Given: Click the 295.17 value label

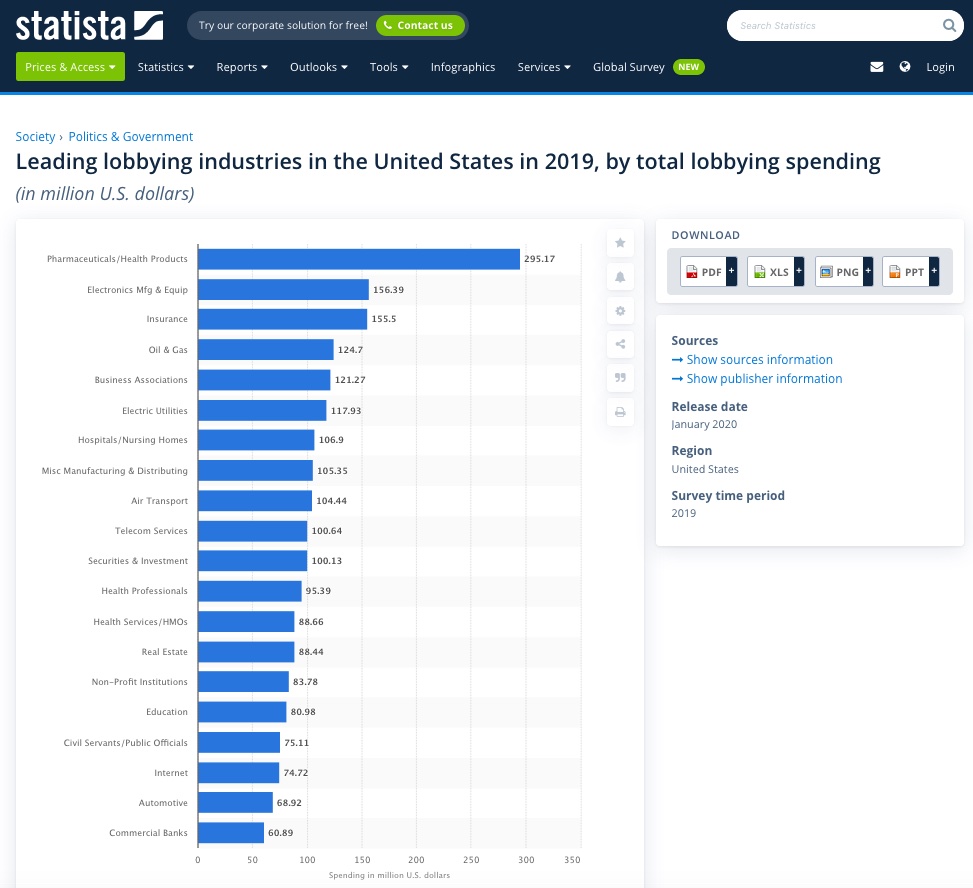Looking at the screenshot, I should (539, 259).
